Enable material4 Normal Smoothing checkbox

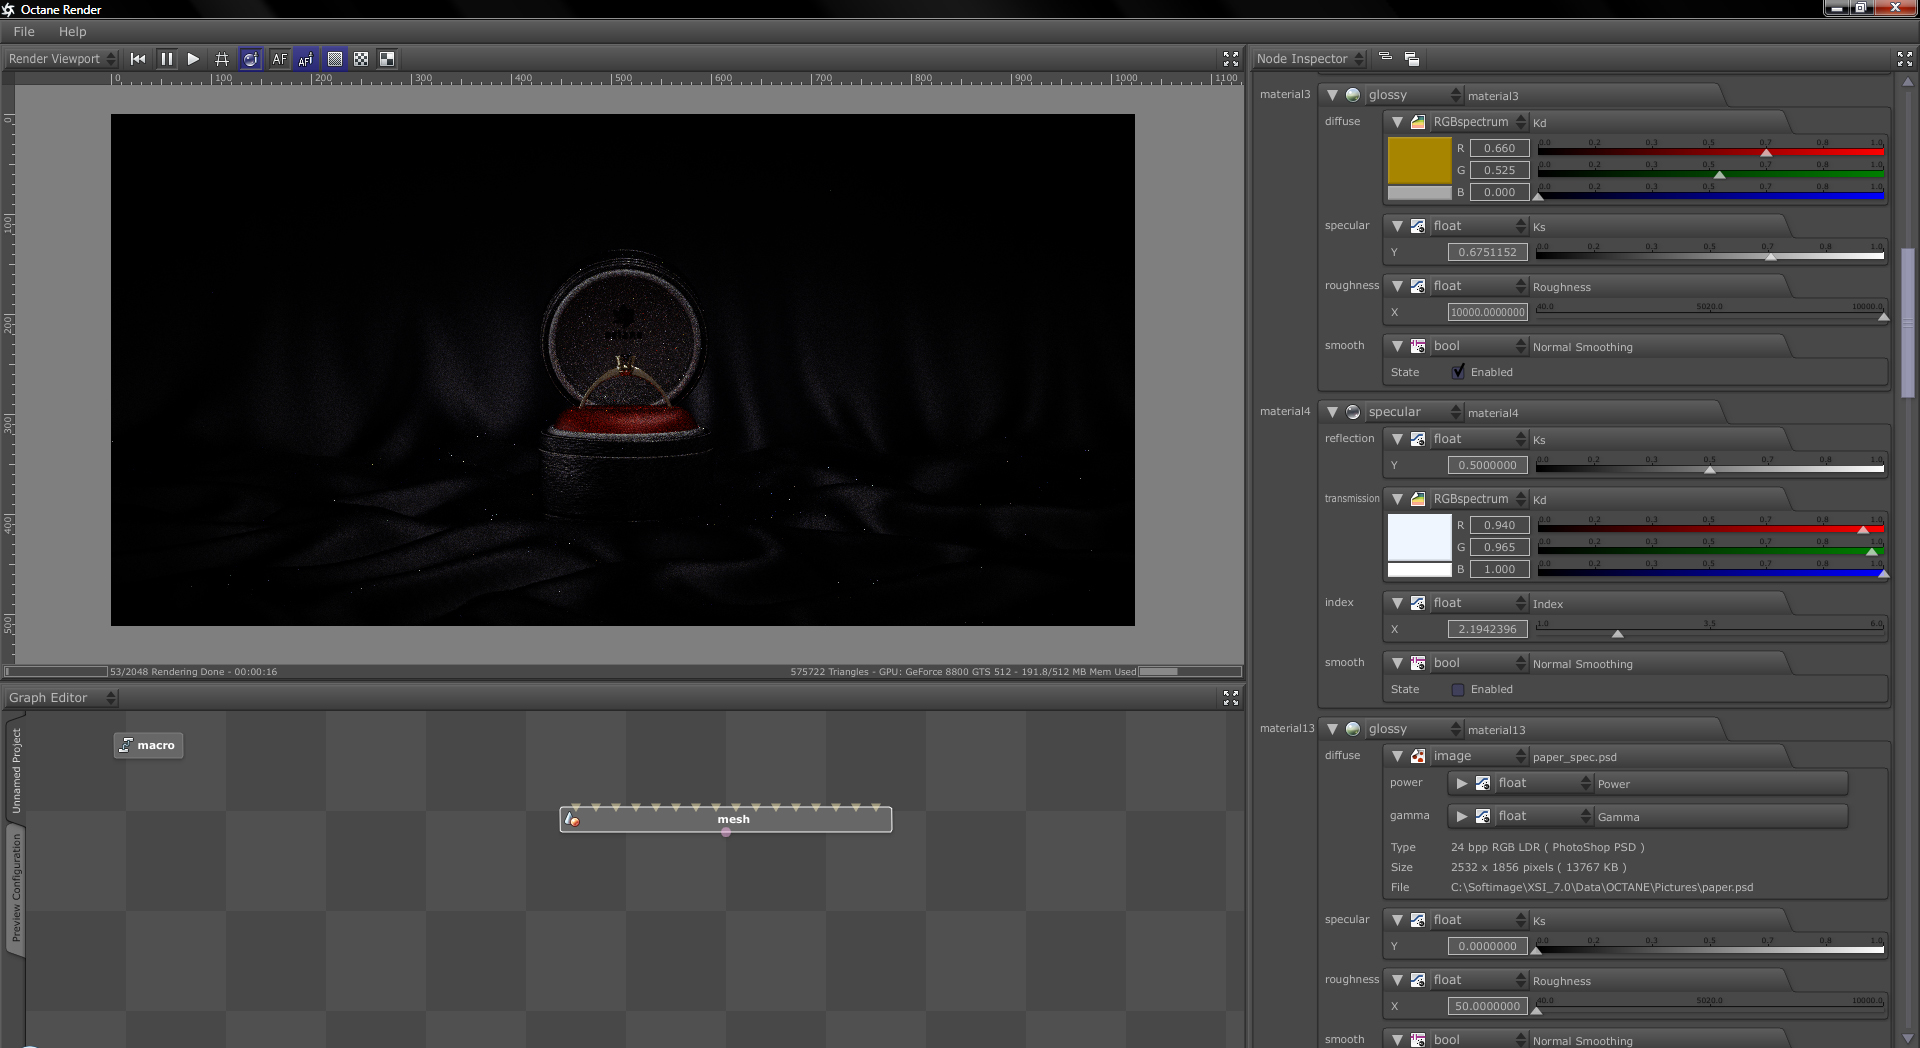pos(1458,689)
